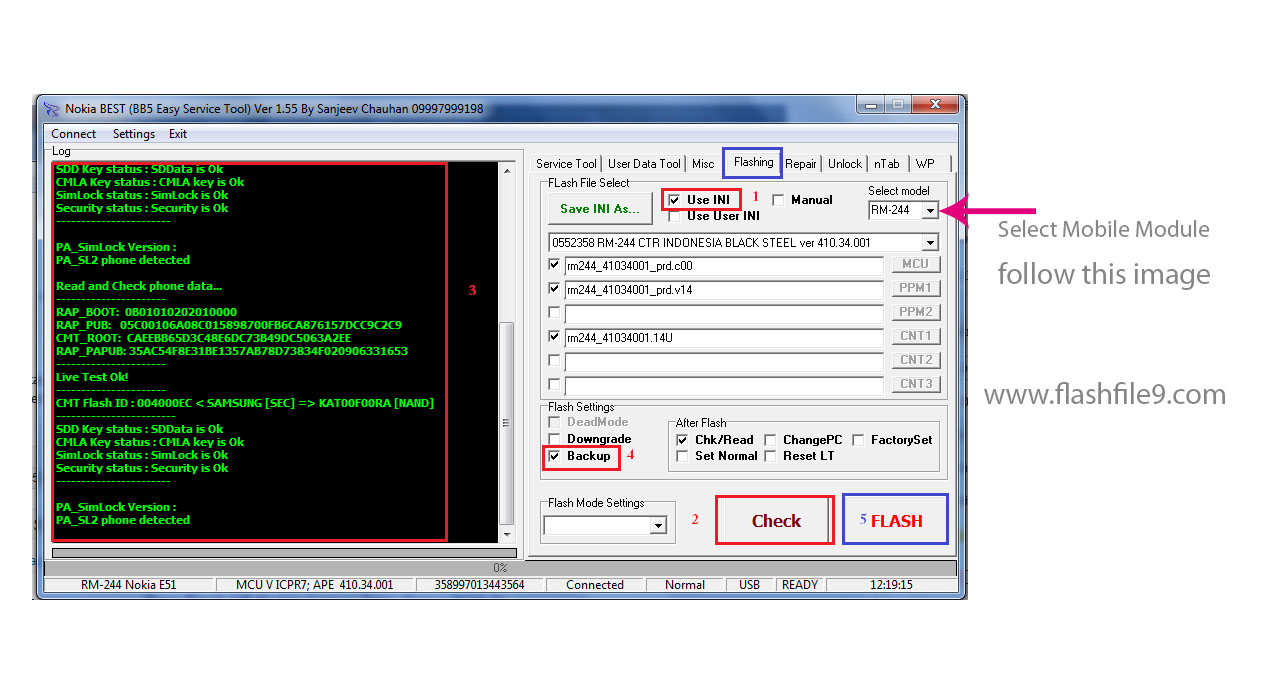The height and width of the screenshot is (694, 1282).
Task: Switch to the Service Tool tab
Action: [566, 164]
